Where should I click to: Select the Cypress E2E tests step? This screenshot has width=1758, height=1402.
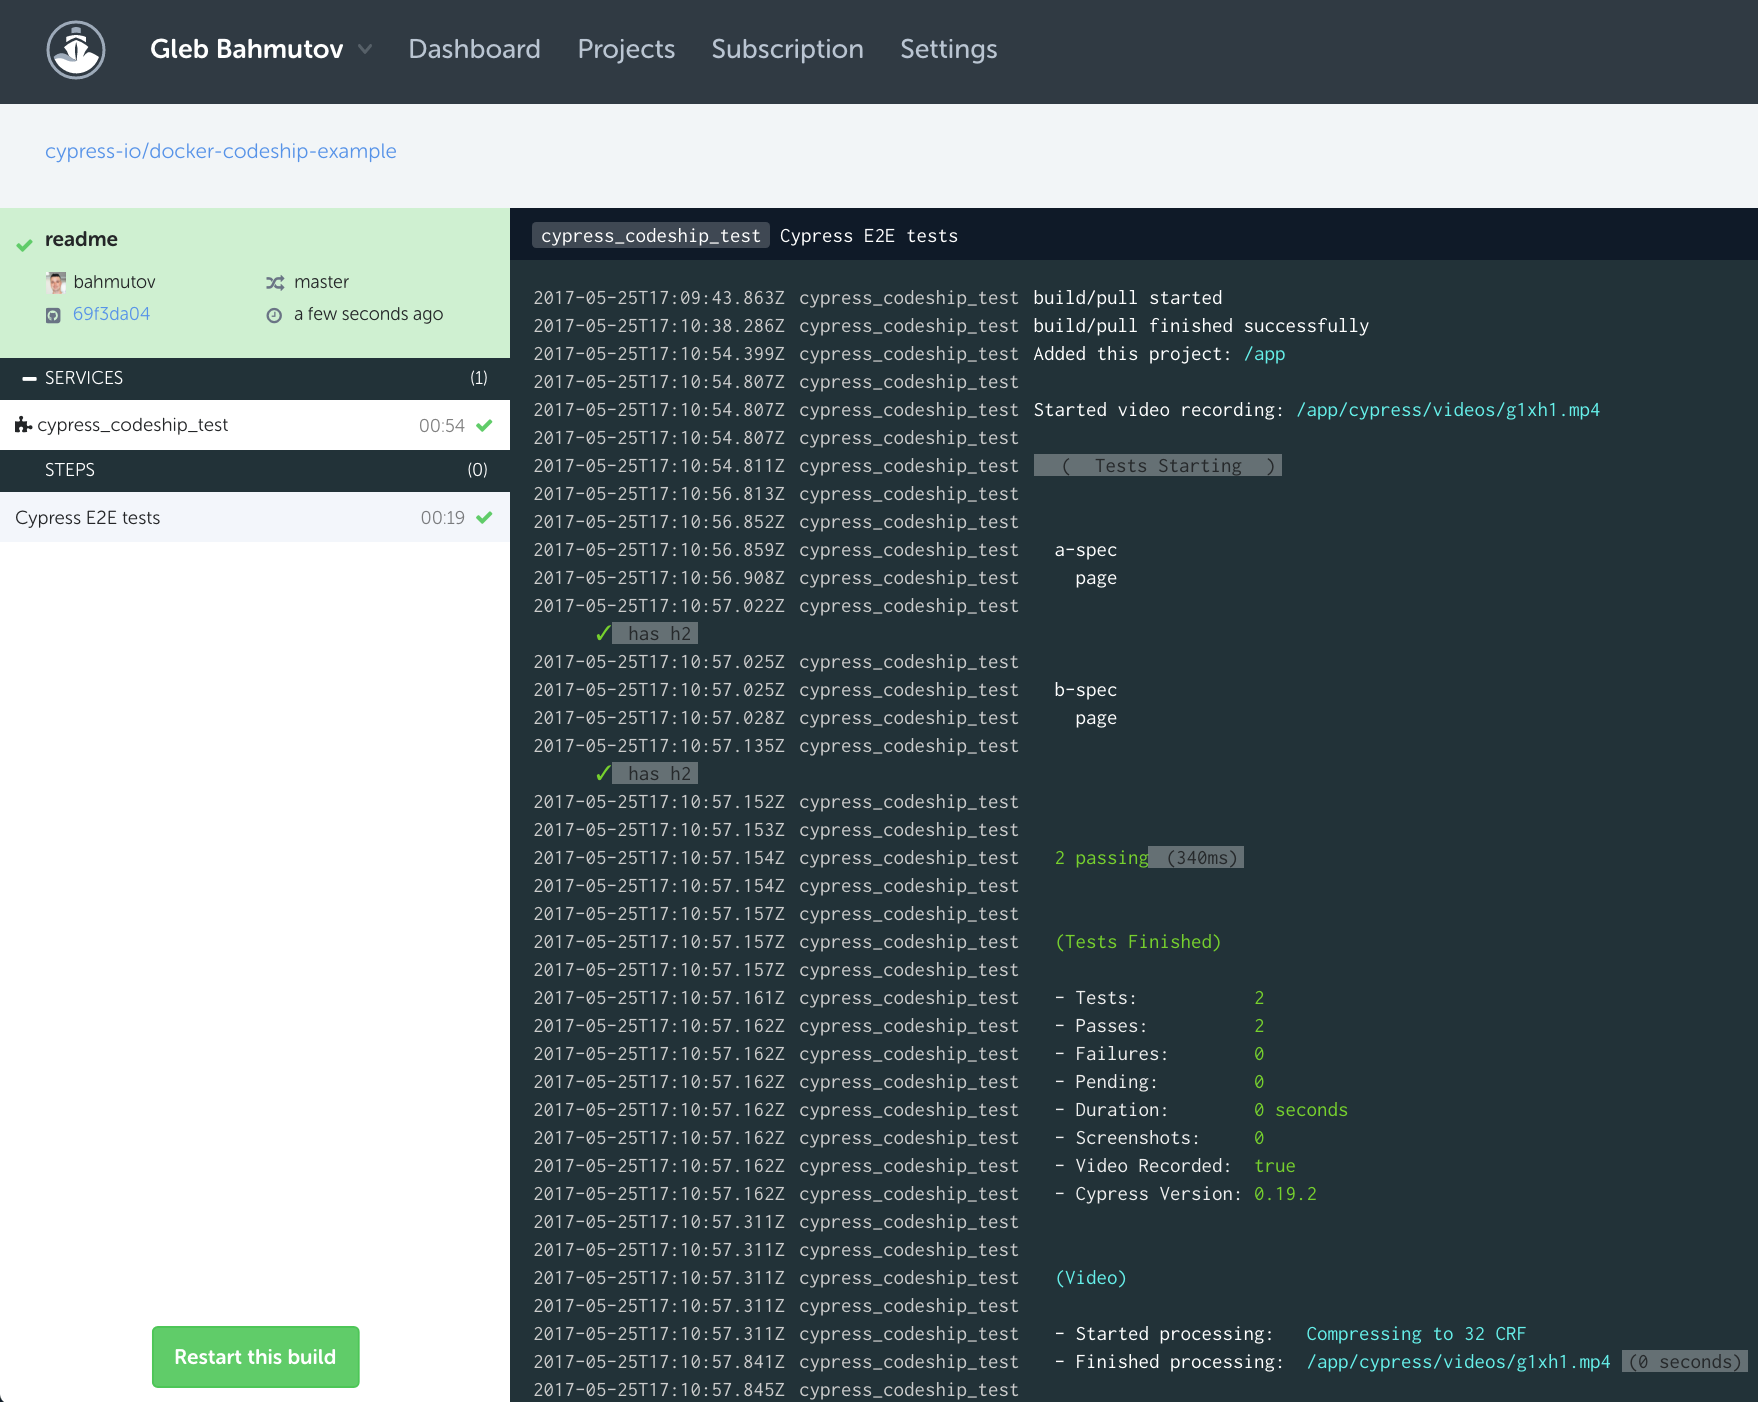[x=255, y=517]
